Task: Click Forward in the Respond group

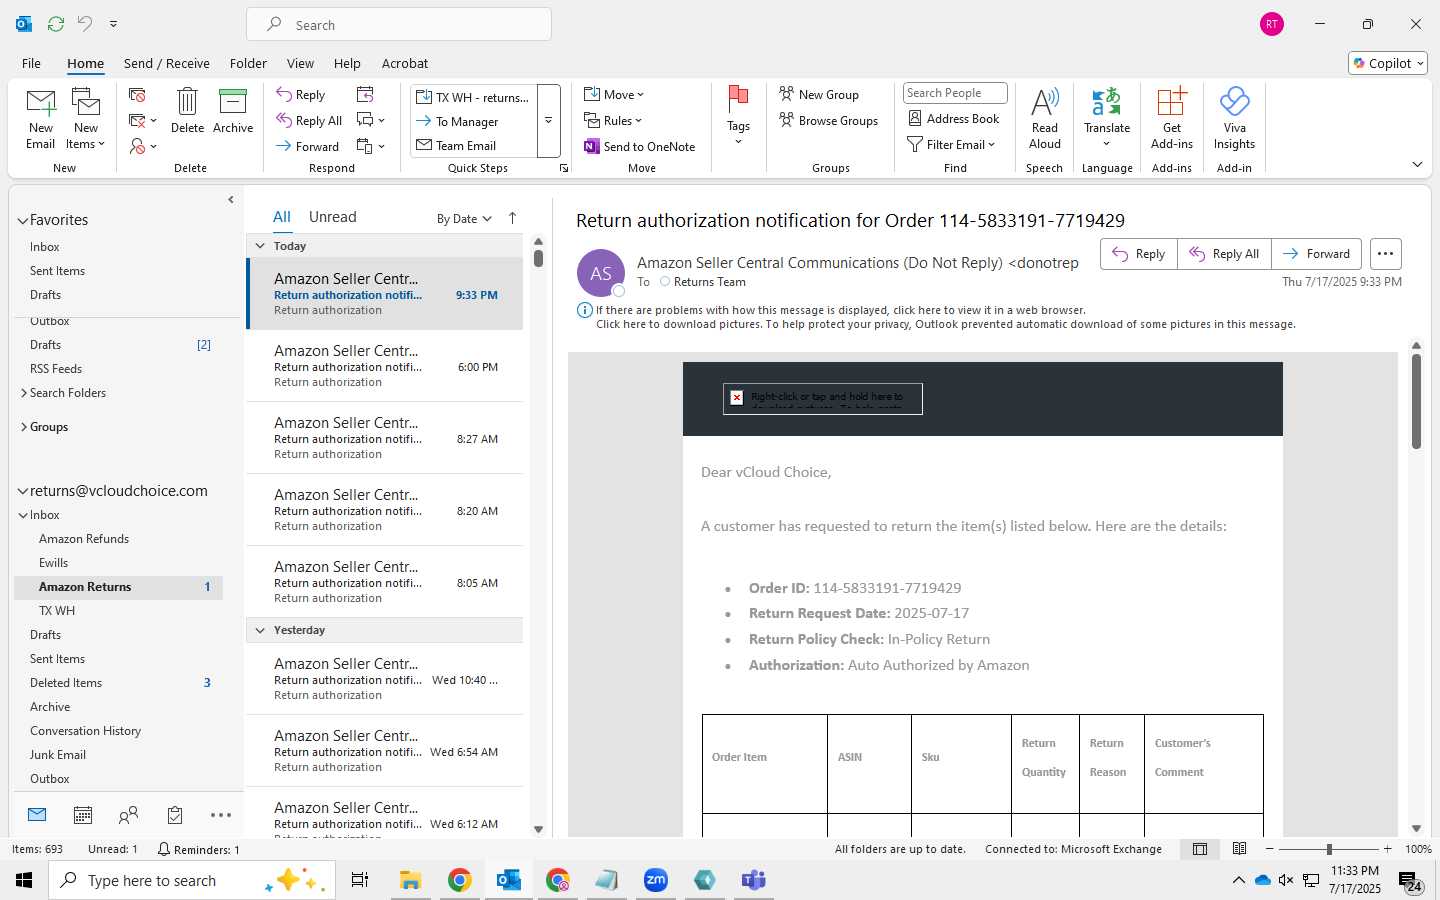Action: tap(308, 146)
